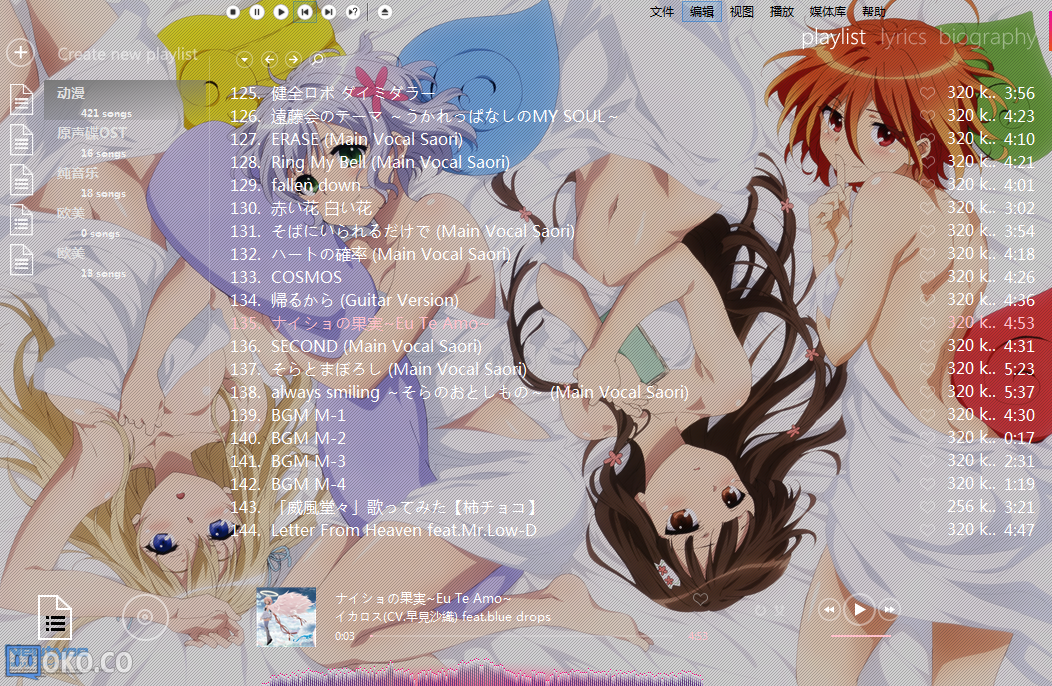Screen dimensions: 1052x686
Task: Click the large round play button at bottom right
Action: [x=859, y=609]
